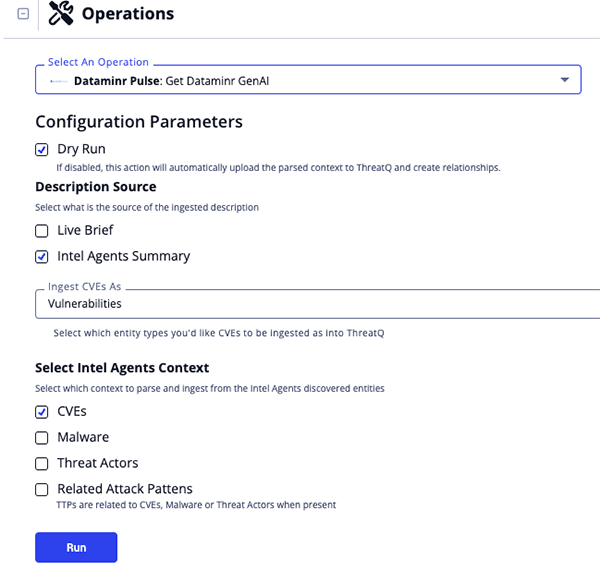Image resolution: width=600 pixels, height=571 pixels.
Task: Click the Dry Run label text
Action: (81, 149)
